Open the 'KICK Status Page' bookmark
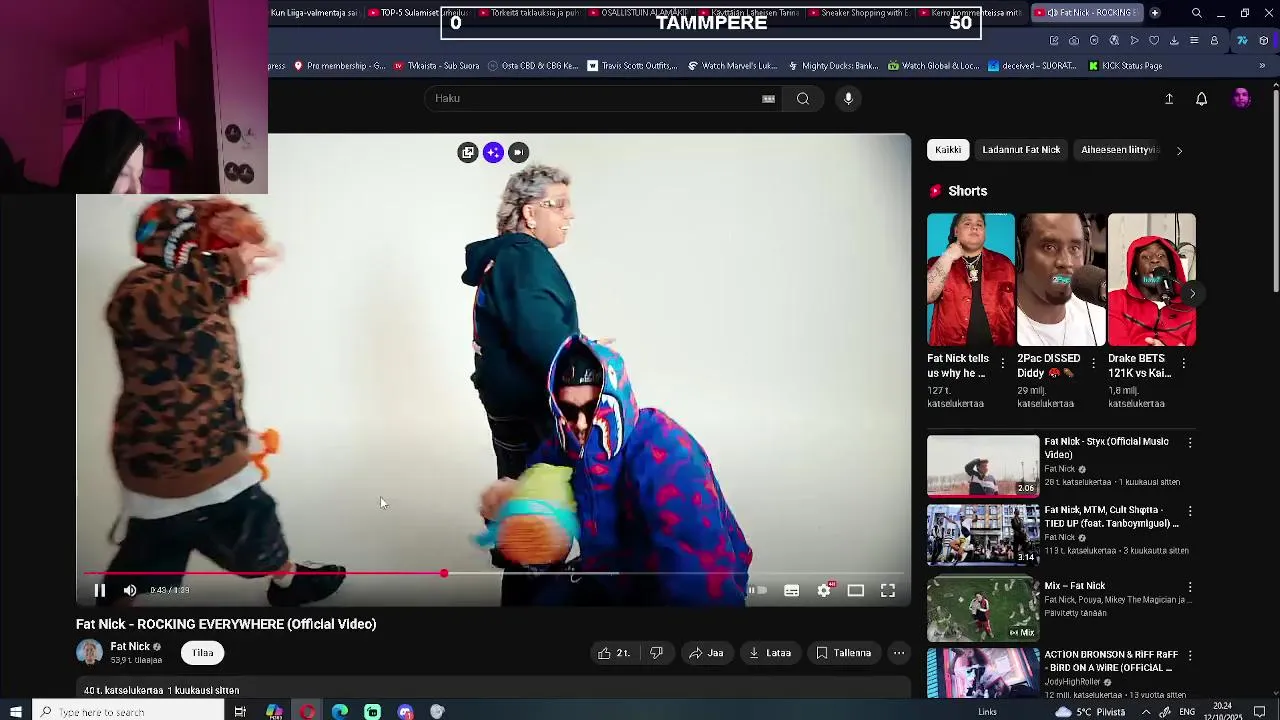The image size is (1280, 720). point(1125,66)
